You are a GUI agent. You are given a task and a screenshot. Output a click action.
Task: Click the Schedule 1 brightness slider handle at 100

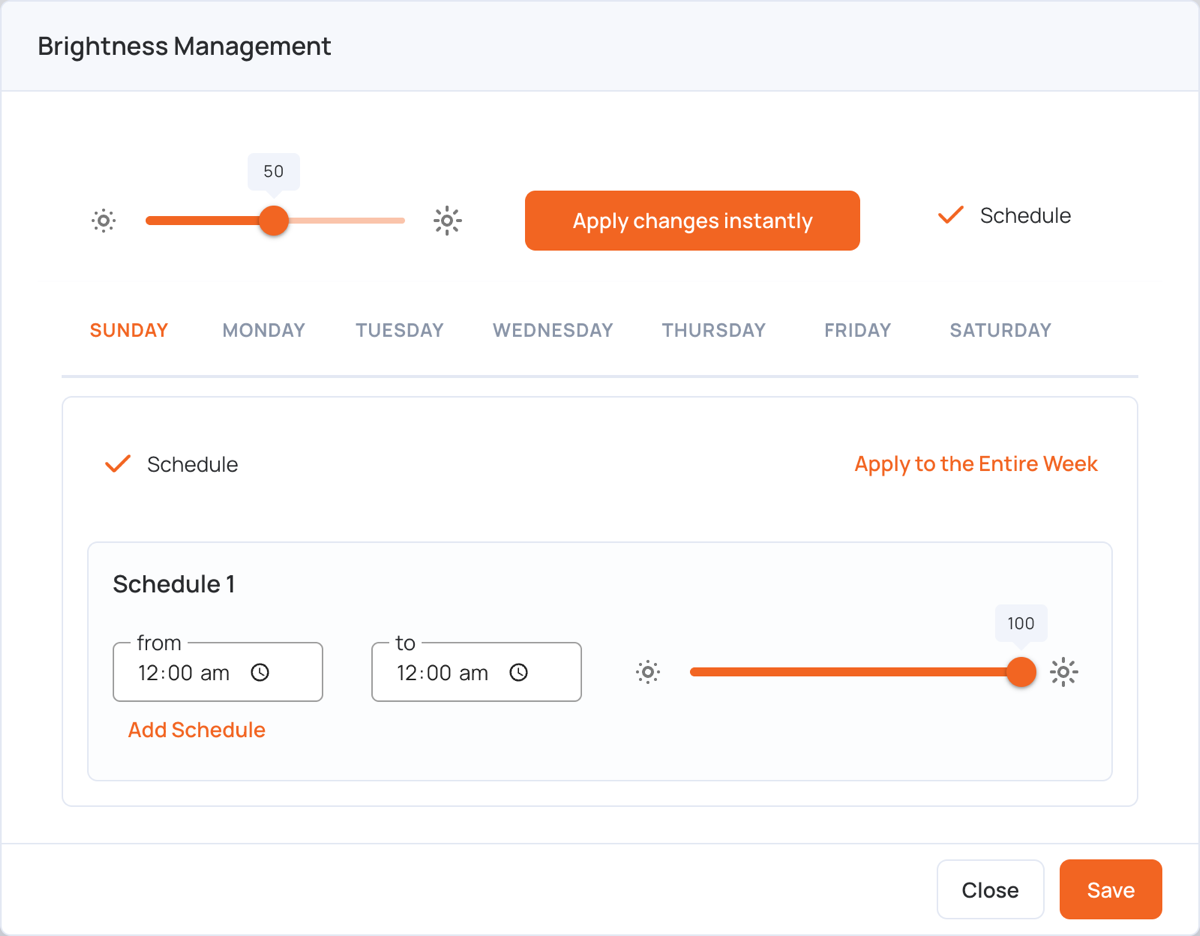[1021, 672]
